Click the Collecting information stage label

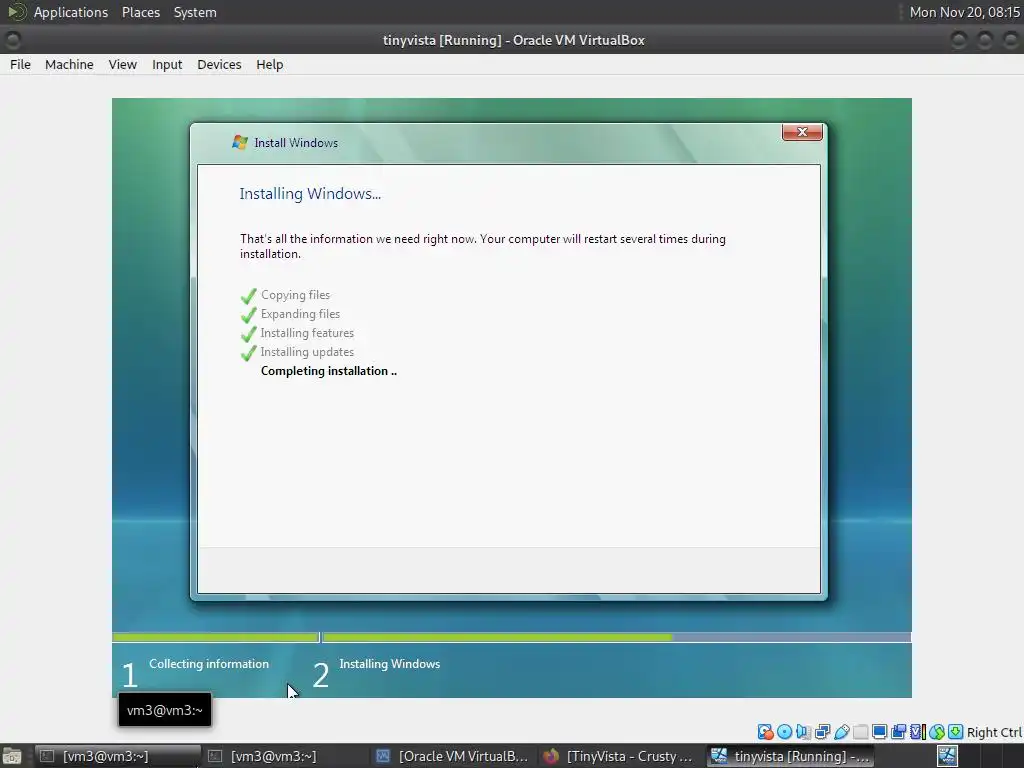[209, 664]
